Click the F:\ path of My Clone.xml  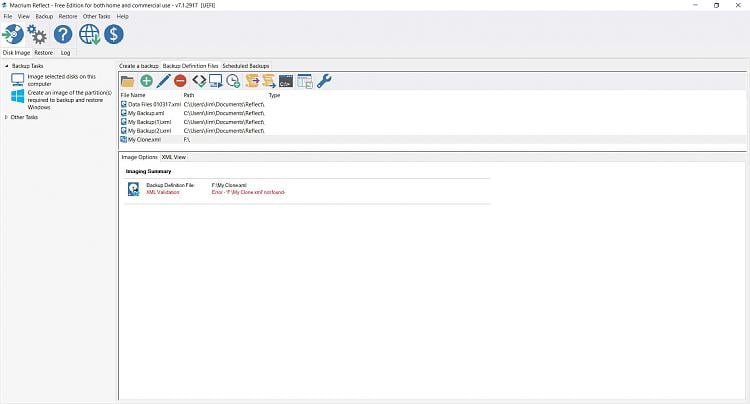(x=187, y=140)
